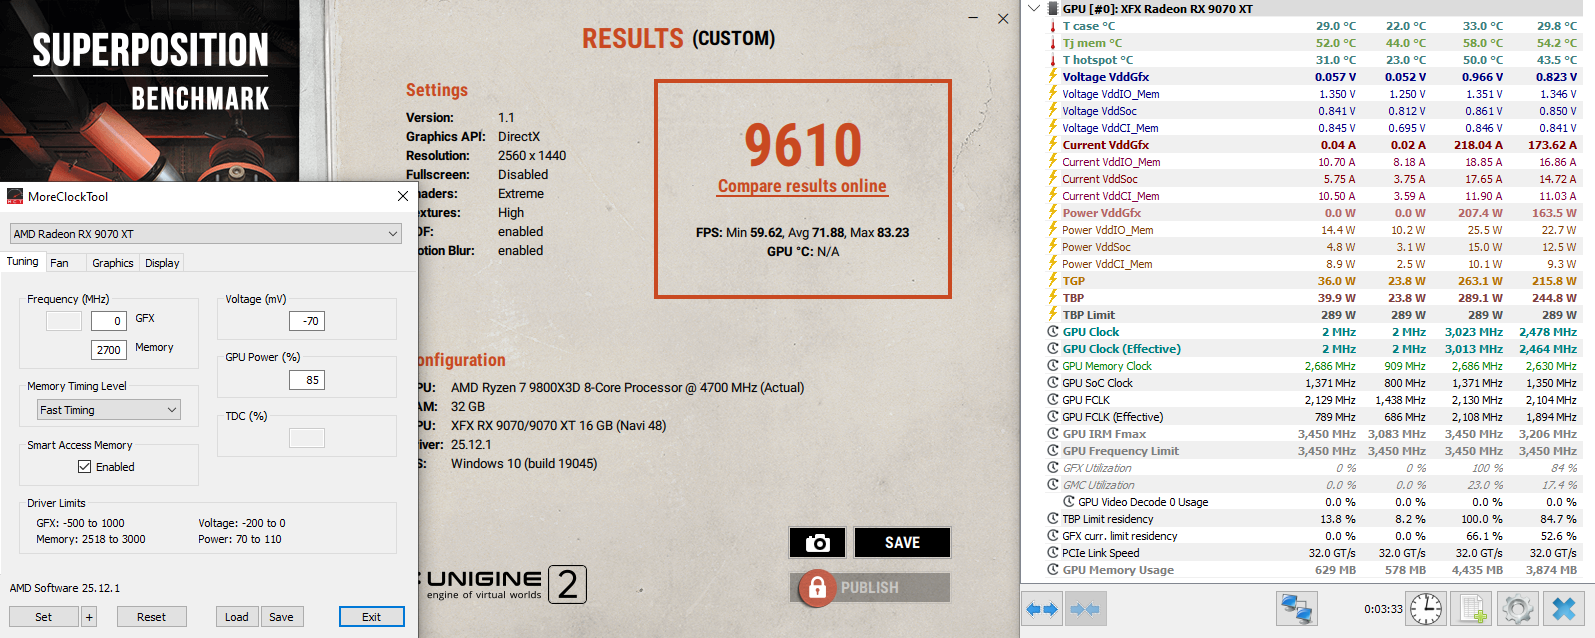1595x638 pixels.
Task: Click thermometer icon on T hotspot row
Action: tap(1053, 60)
